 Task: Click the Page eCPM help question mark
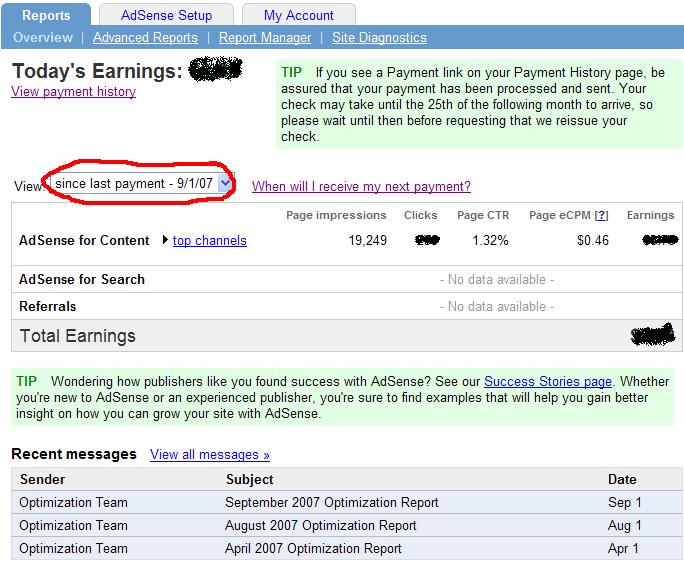[x=602, y=215]
